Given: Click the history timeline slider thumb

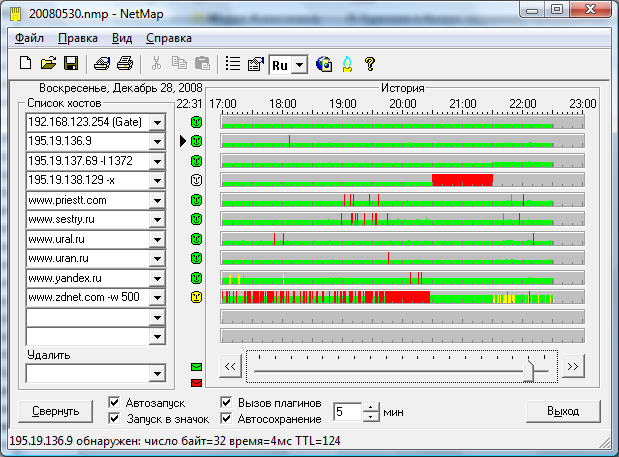Looking at the screenshot, I should point(528,370).
